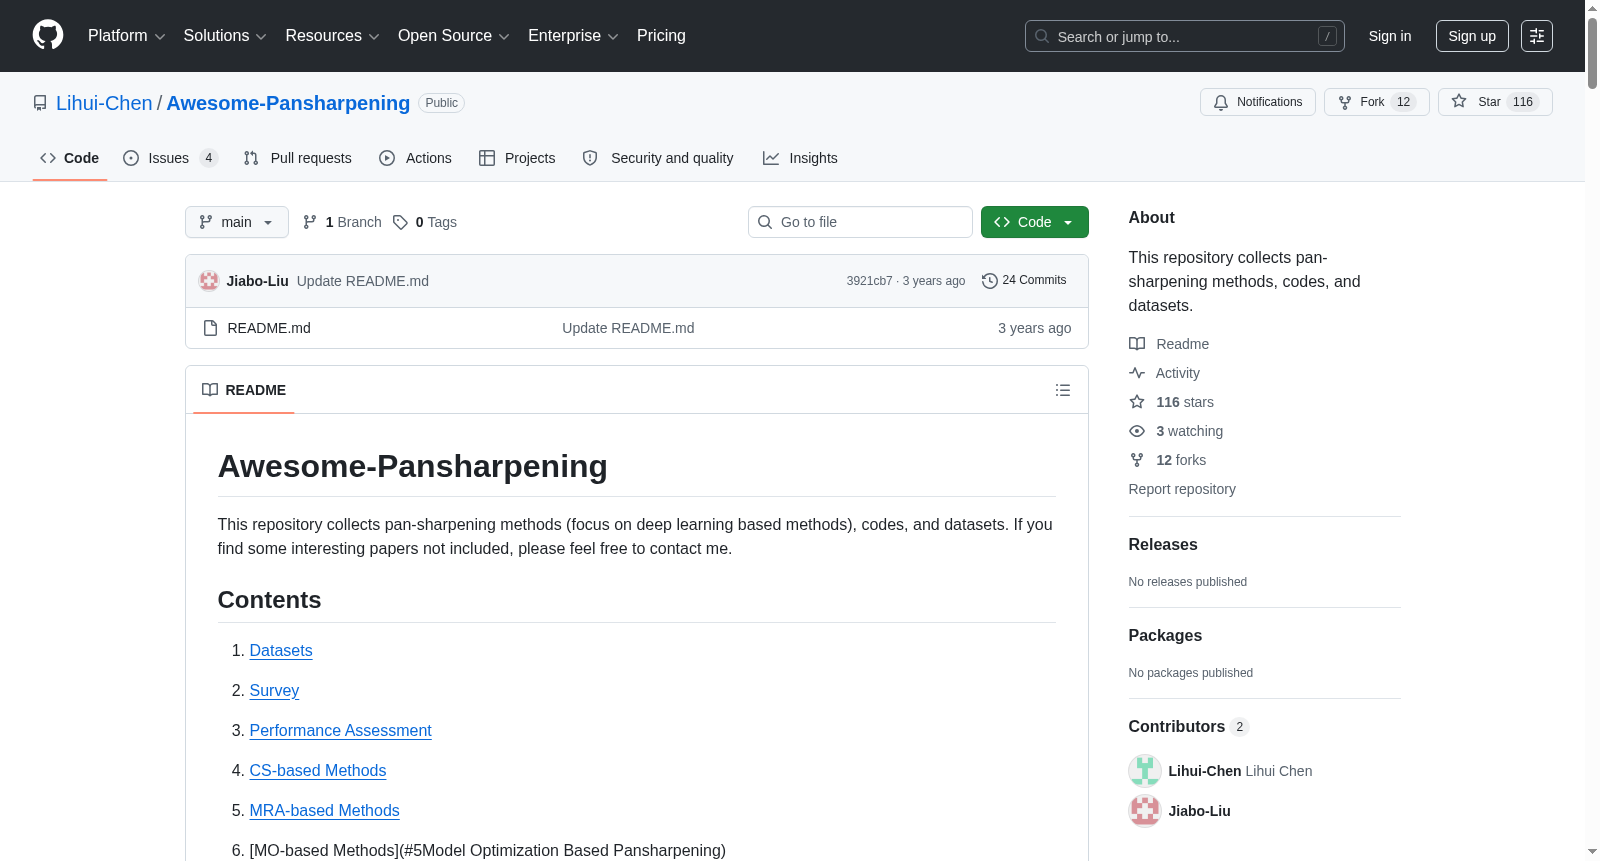This screenshot has width=1600, height=861.
Task: Open the Projects tab
Action: pos(517,158)
